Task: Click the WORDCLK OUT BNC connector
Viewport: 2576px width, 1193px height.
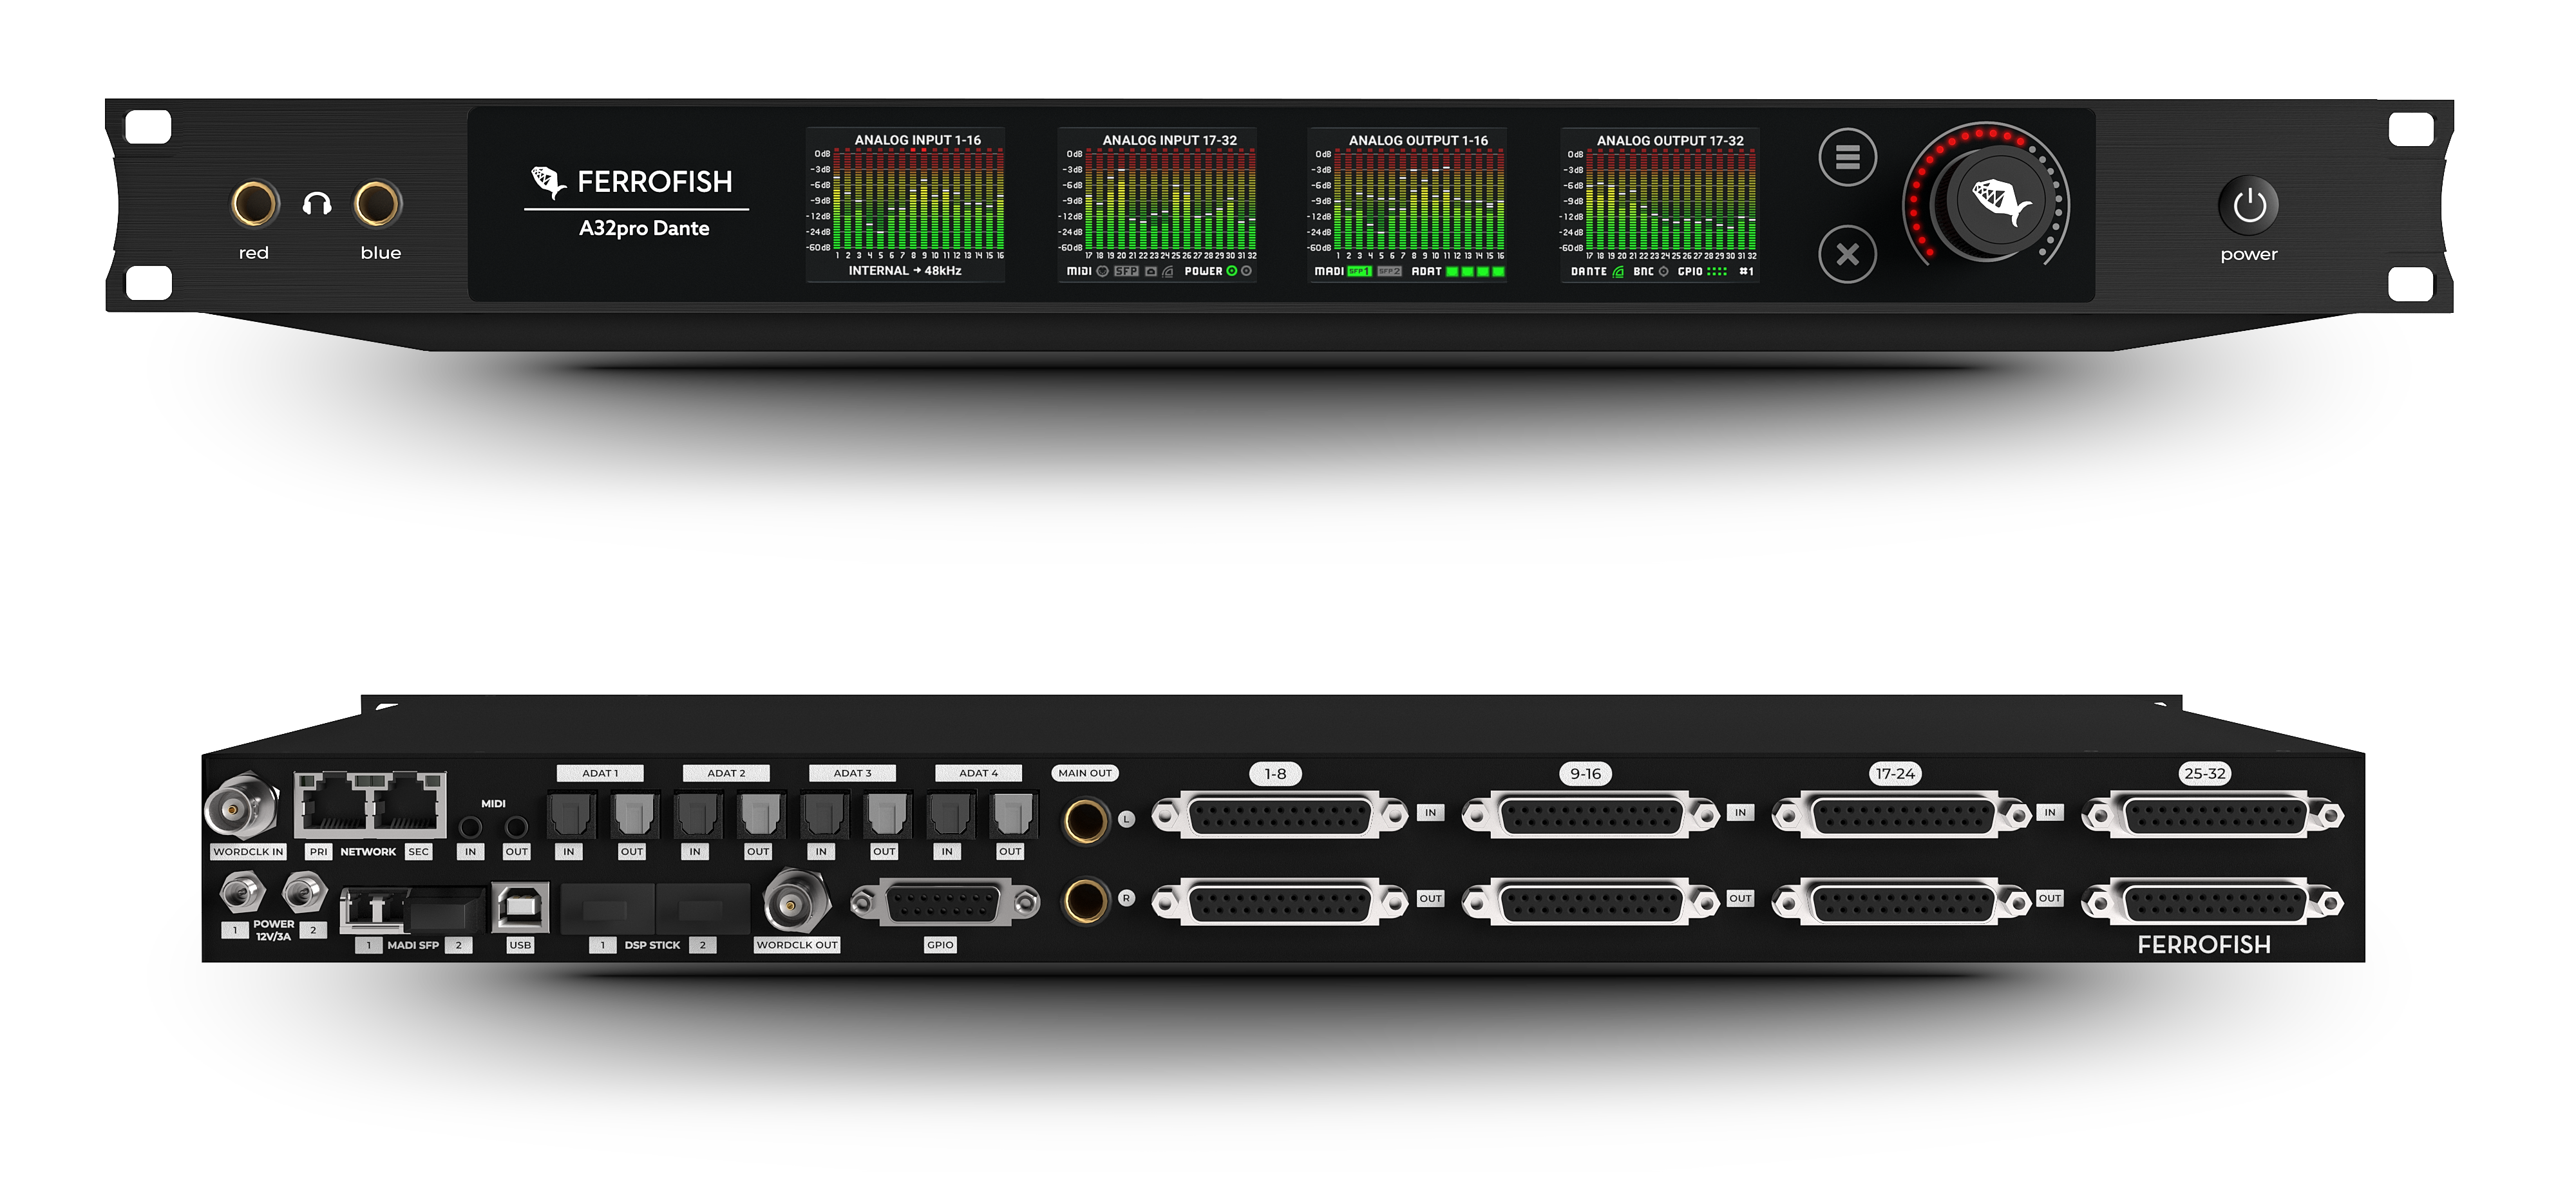Action: (x=796, y=901)
